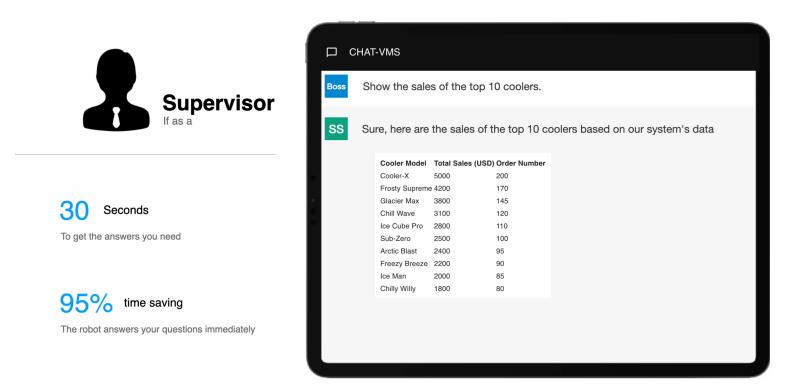Click the chat bubble icon beside CHAT-VMS
The width and height of the screenshot is (787, 387).
pyautogui.click(x=331, y=52)
